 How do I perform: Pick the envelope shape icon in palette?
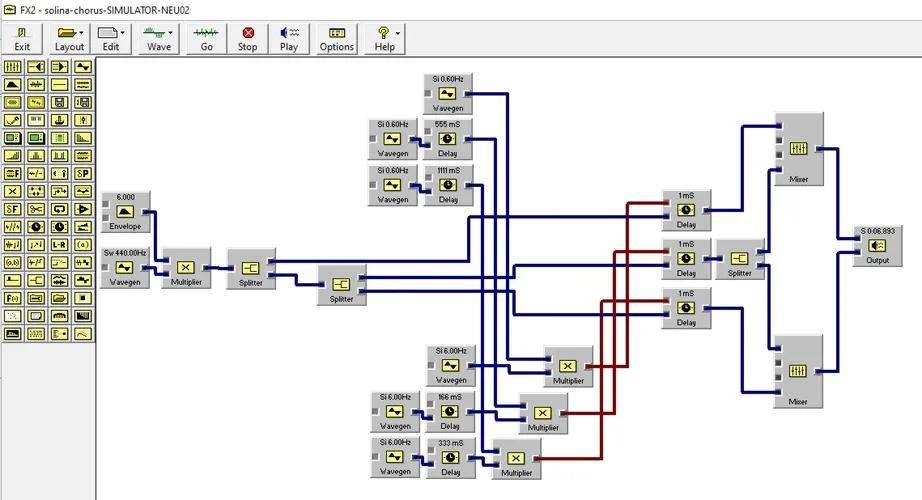tap(12, 85)
